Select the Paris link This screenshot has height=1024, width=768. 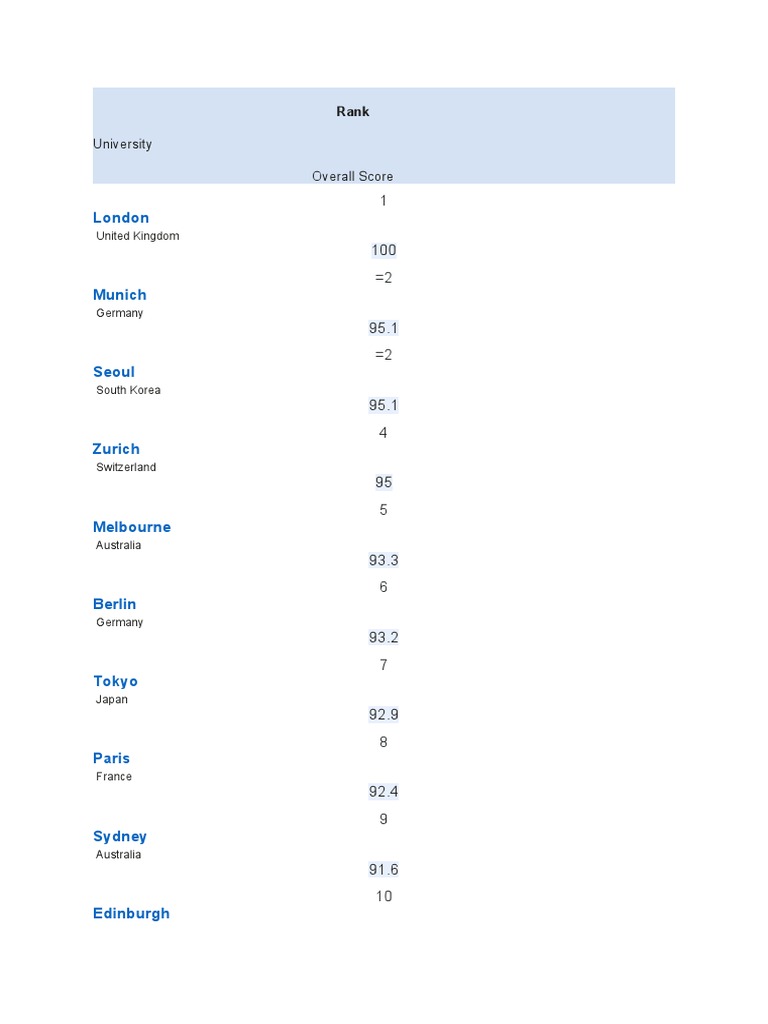pos(112,758)
